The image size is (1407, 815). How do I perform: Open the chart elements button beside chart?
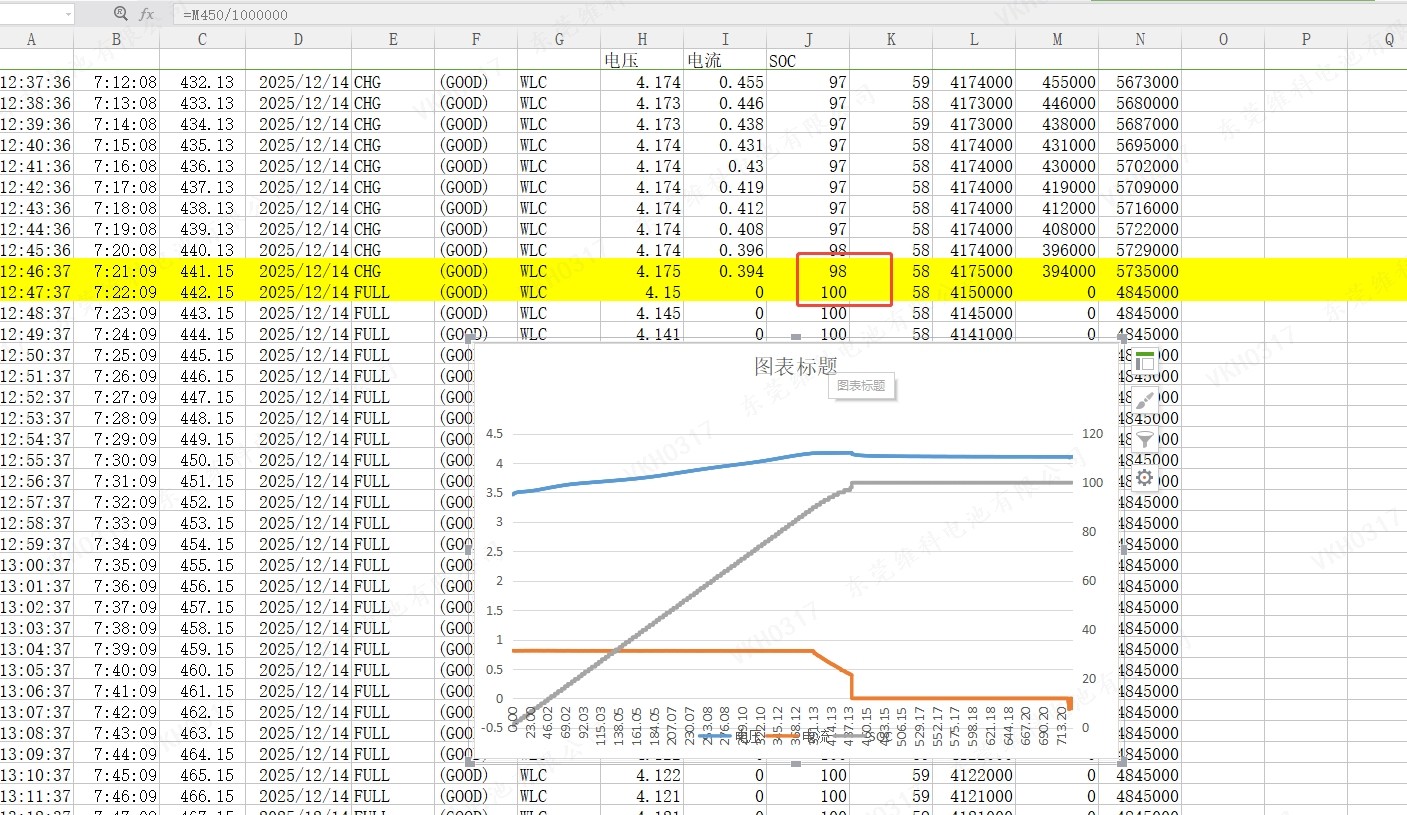point(1145,362)
